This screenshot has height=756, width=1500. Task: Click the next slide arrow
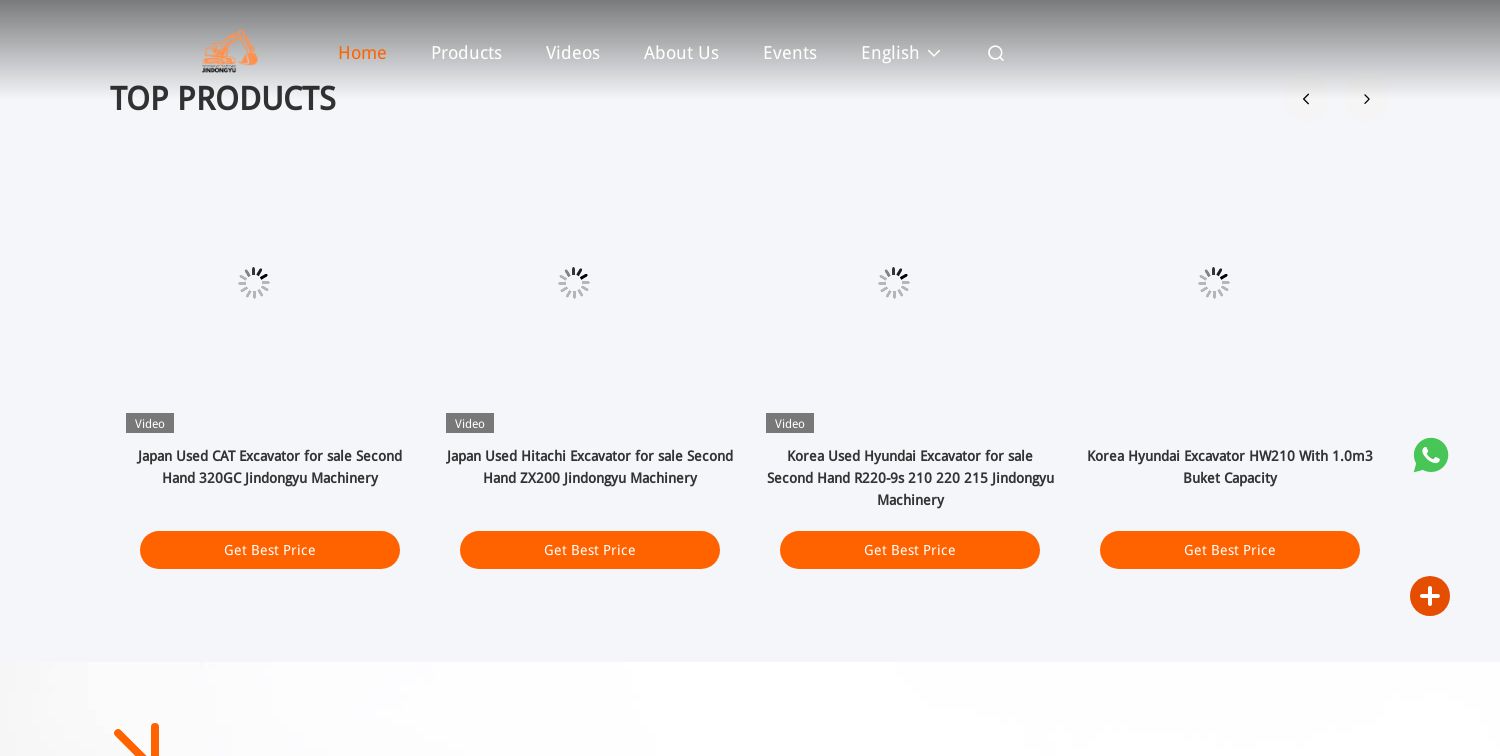(1367, 99)
